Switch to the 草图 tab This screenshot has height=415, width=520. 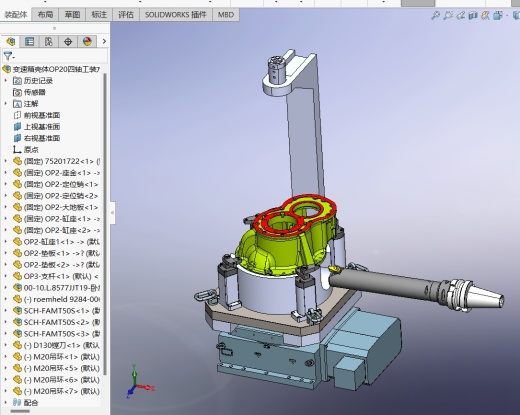click(72, 15)
